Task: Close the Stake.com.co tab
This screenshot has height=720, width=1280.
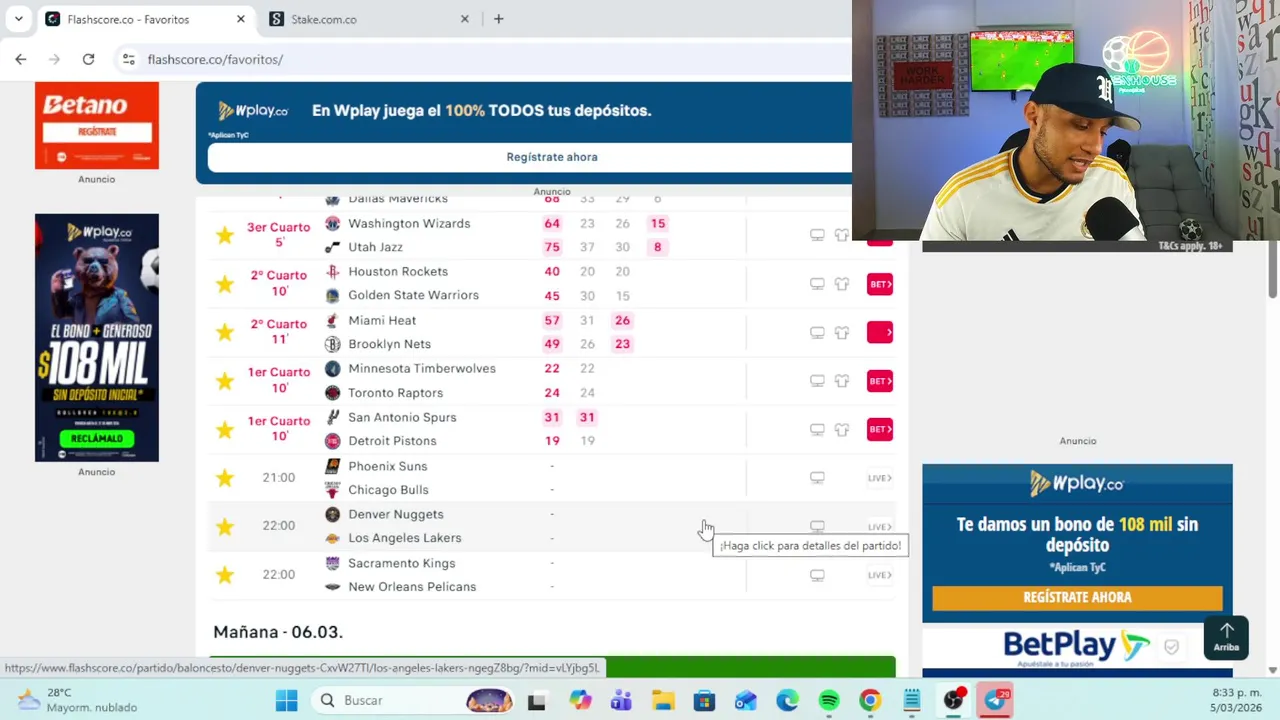Action: click(465, 19)
